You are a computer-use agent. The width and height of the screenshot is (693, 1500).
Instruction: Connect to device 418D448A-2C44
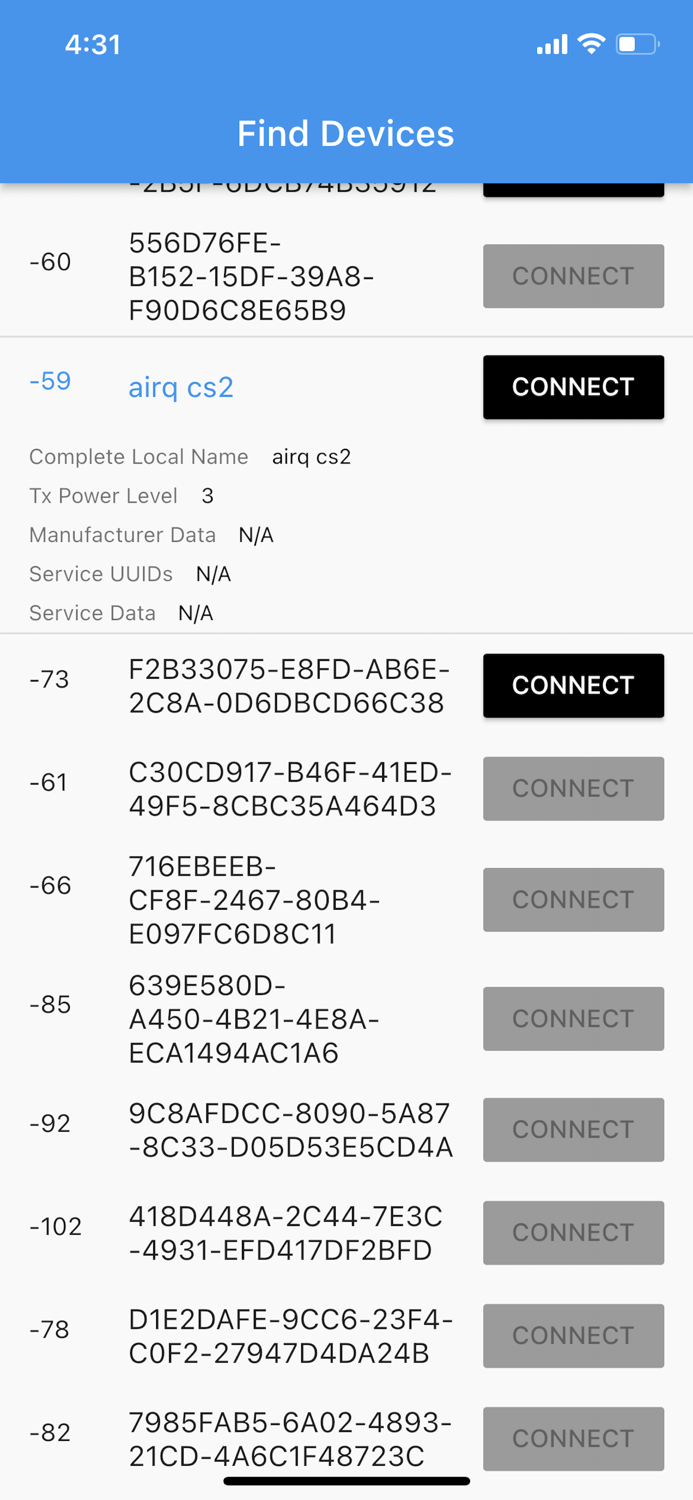pyautogui.click(x=573, y=1232)
